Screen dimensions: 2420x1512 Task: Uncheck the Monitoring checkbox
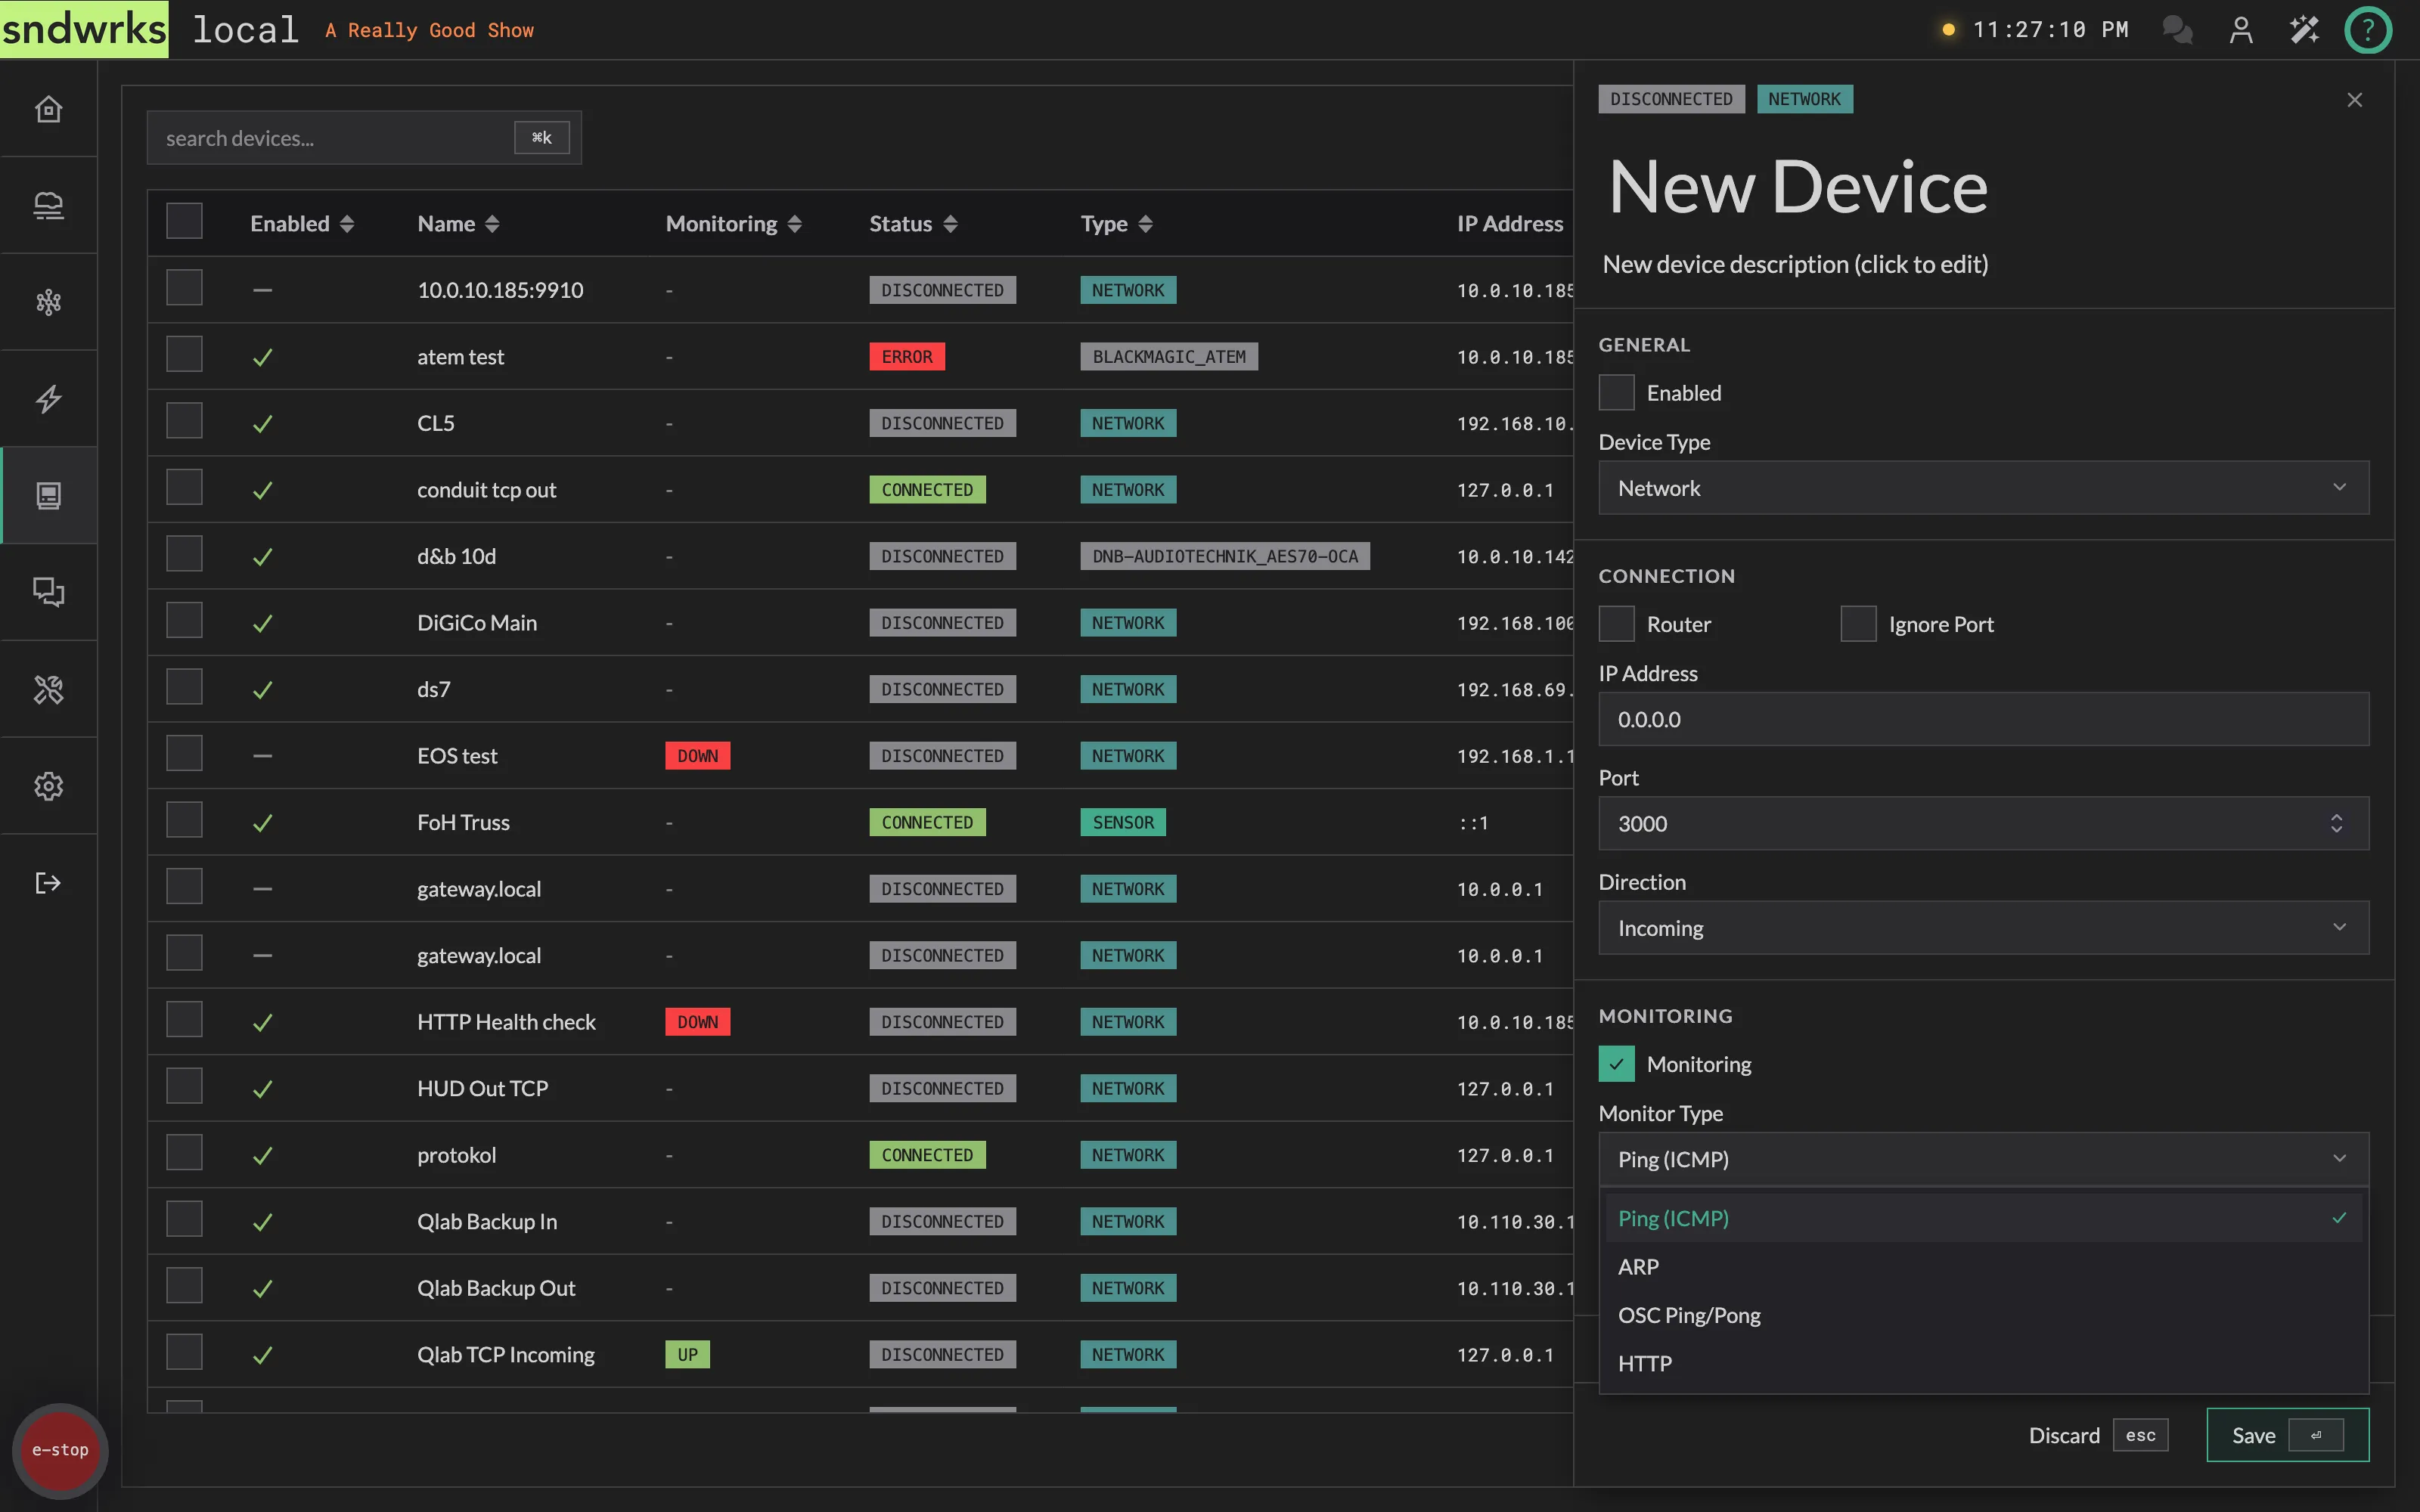[1616, 1064]
